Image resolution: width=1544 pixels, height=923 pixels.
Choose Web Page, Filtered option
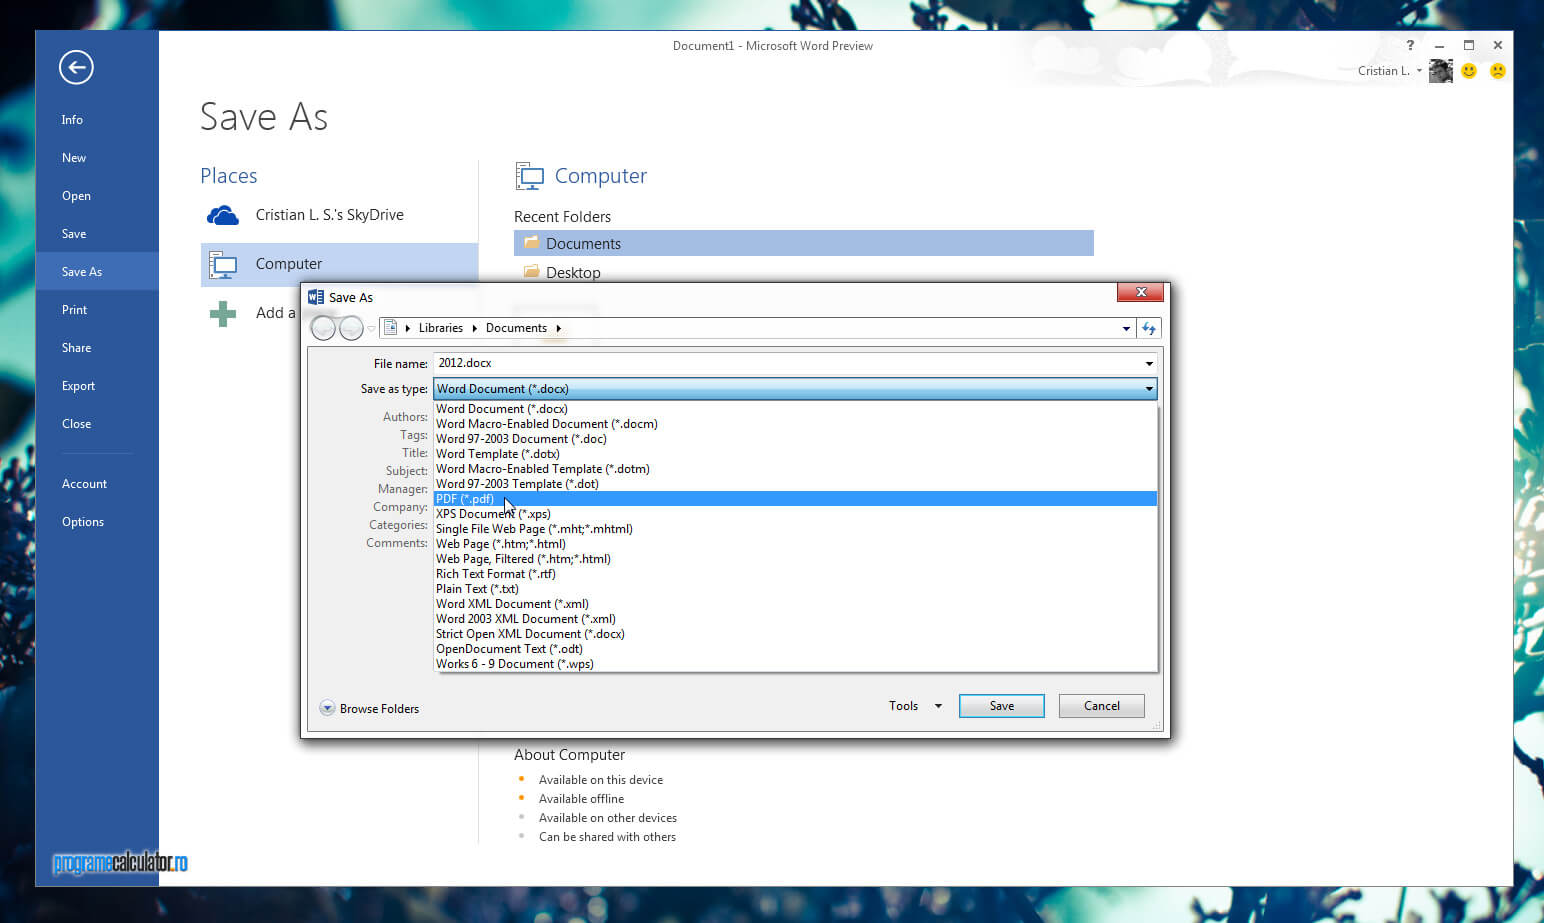point(795,559)
